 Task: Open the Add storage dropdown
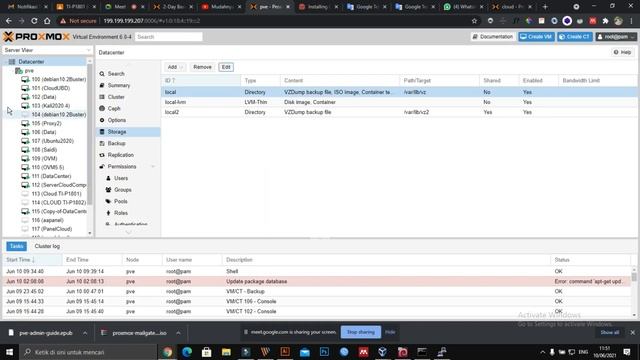pos(175,67)
